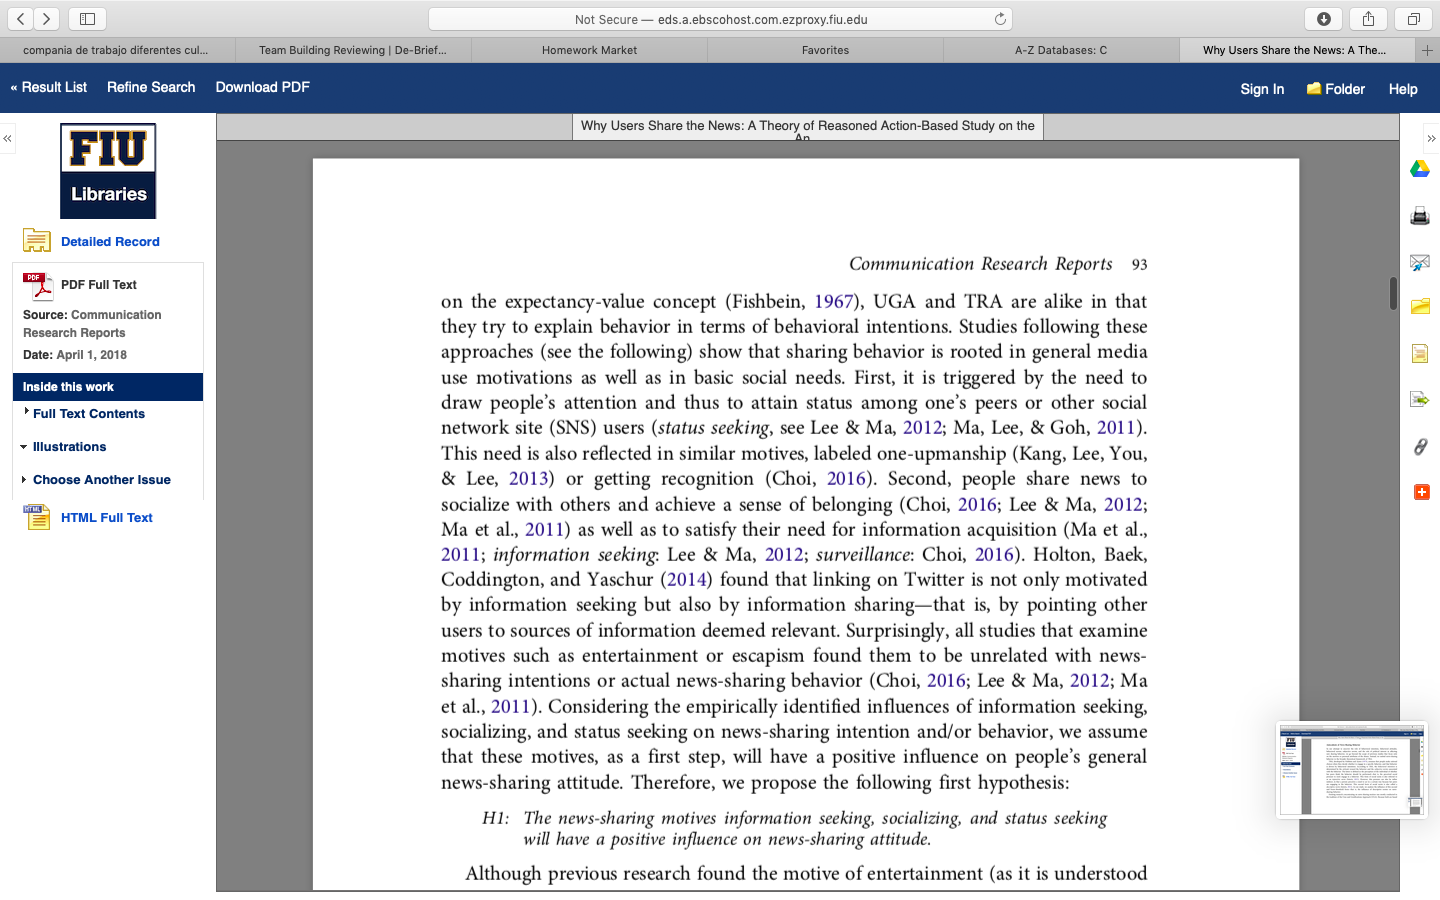Click the 1967 Fishbein citation link
This screenshot has width=1440, height=900.
833,301
